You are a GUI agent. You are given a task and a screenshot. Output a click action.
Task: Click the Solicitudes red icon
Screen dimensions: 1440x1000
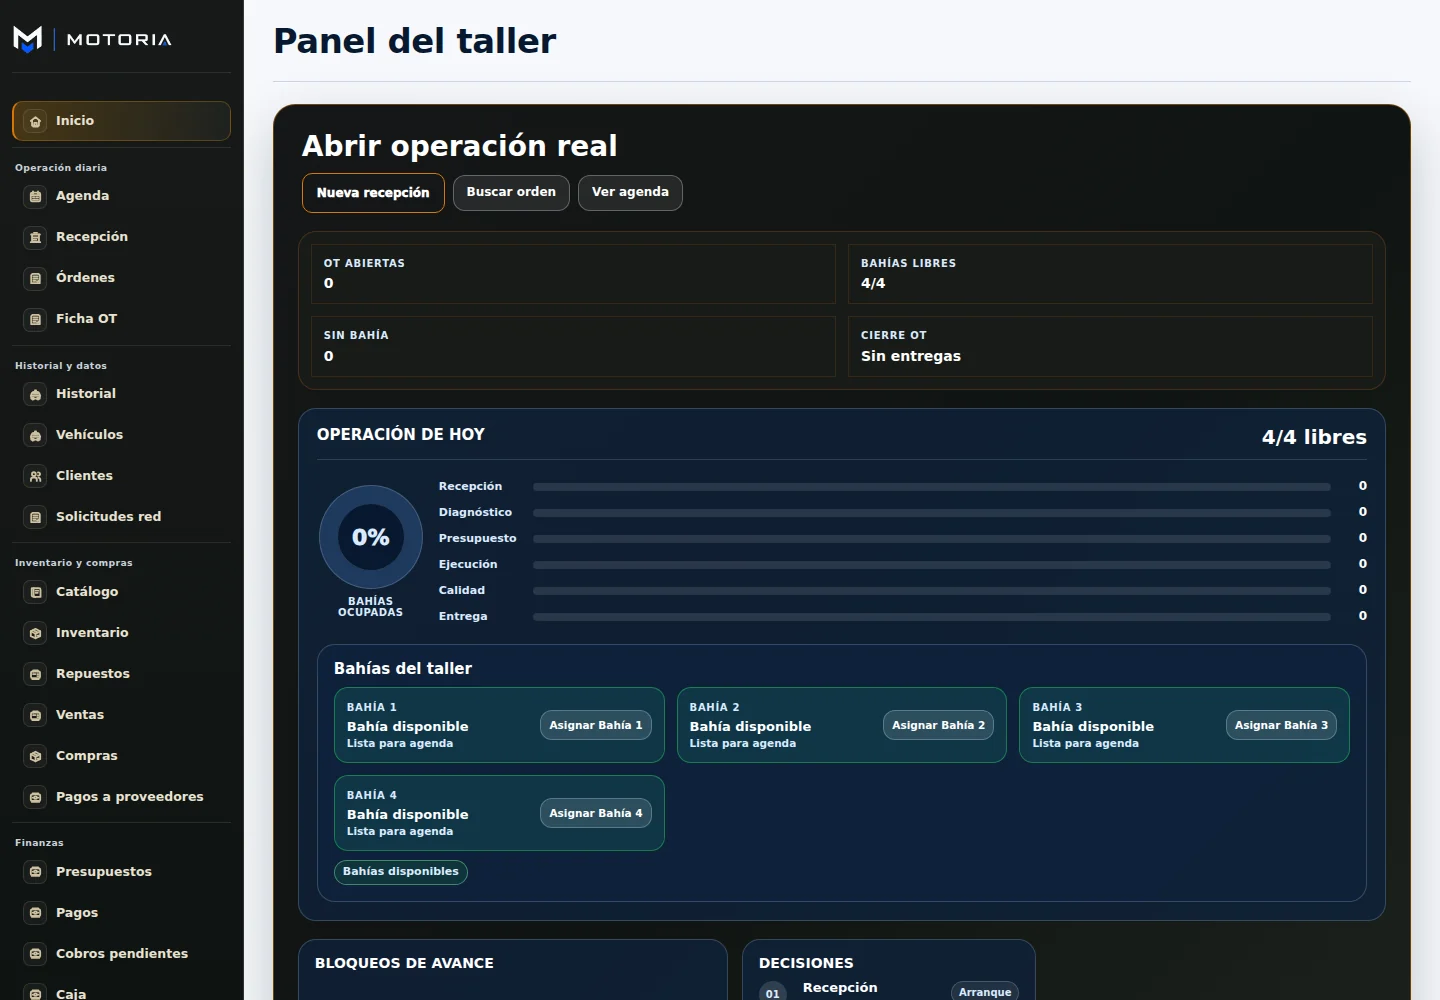(x=36, y=517)
